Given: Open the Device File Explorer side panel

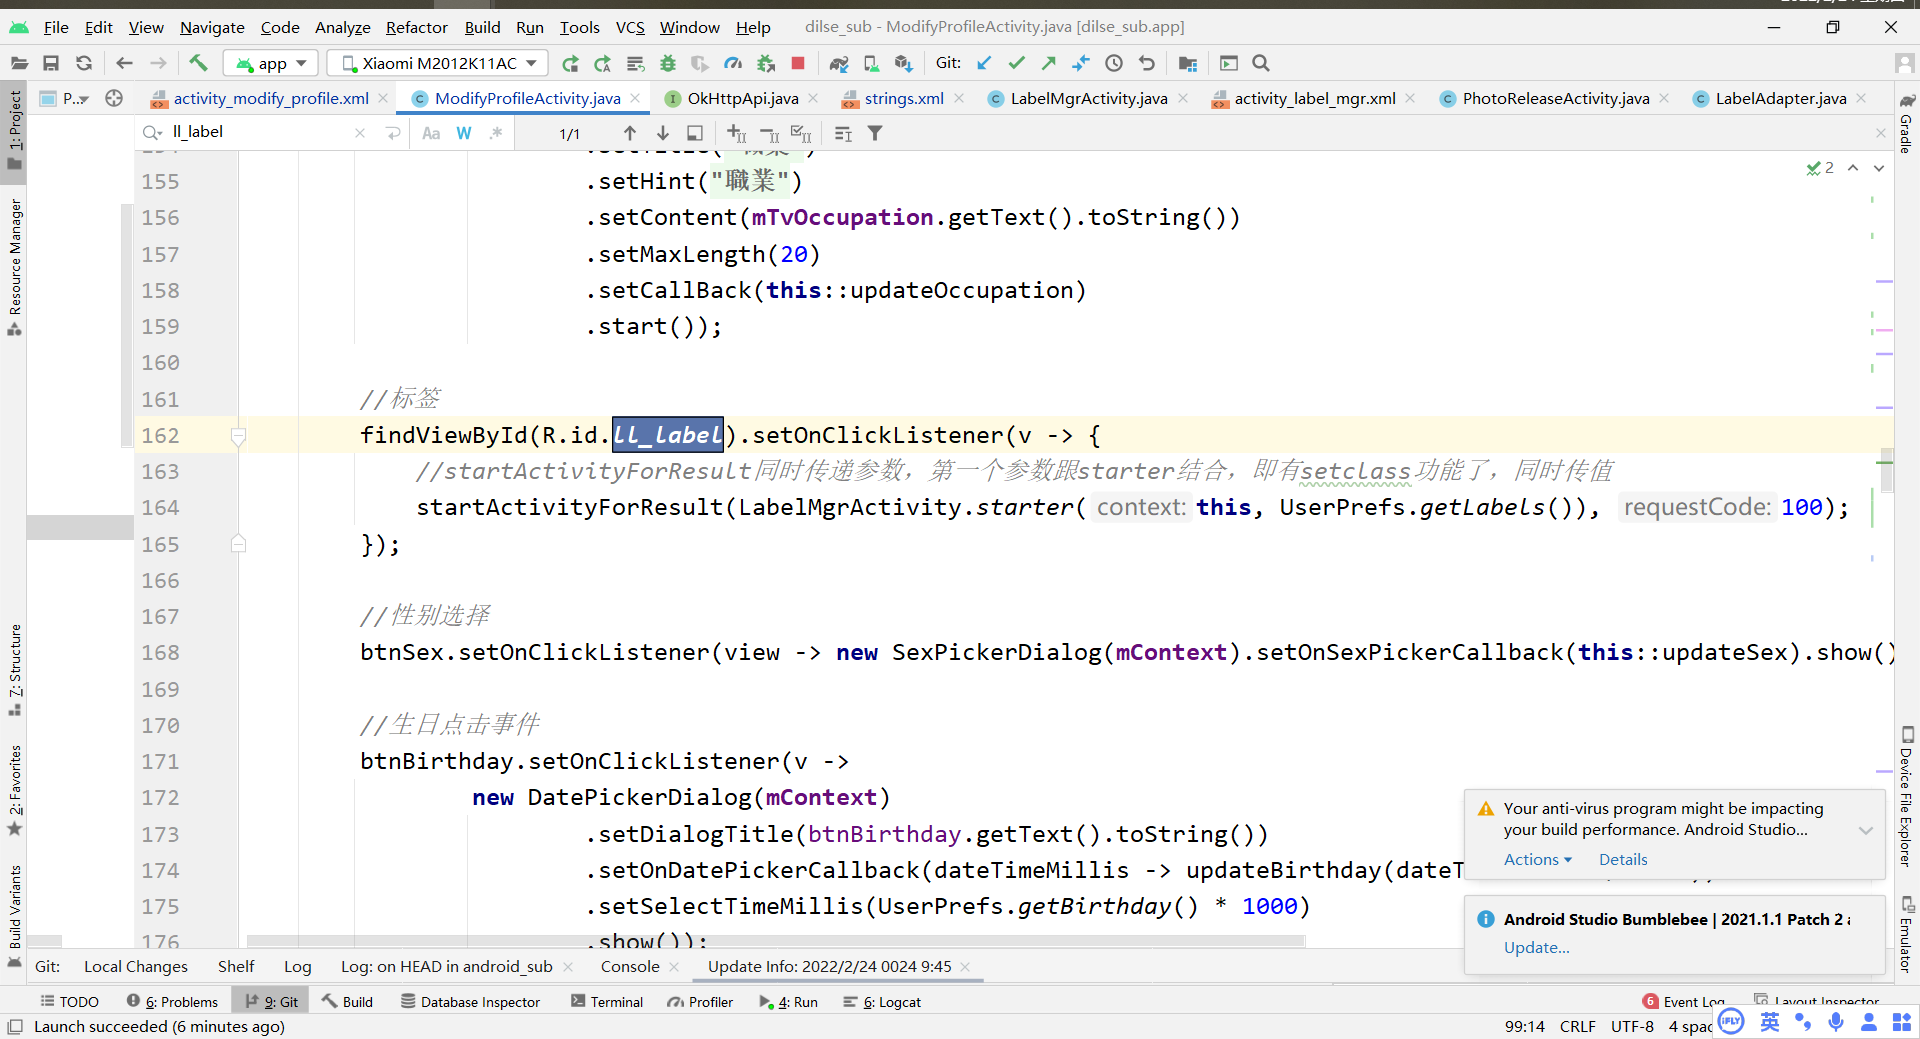Looking at the screenshot, I should pos(1906,797).
